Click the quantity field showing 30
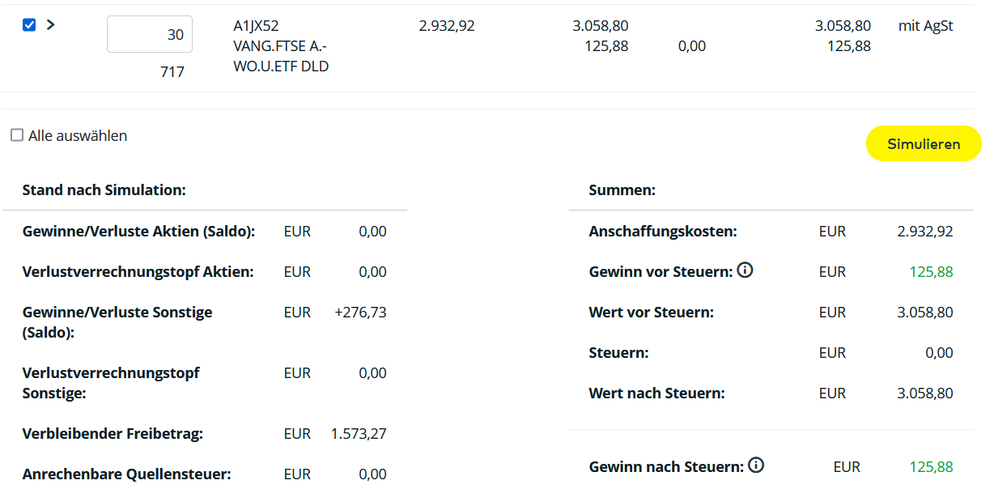Screen dimensions: 998x498 [150, 34]
